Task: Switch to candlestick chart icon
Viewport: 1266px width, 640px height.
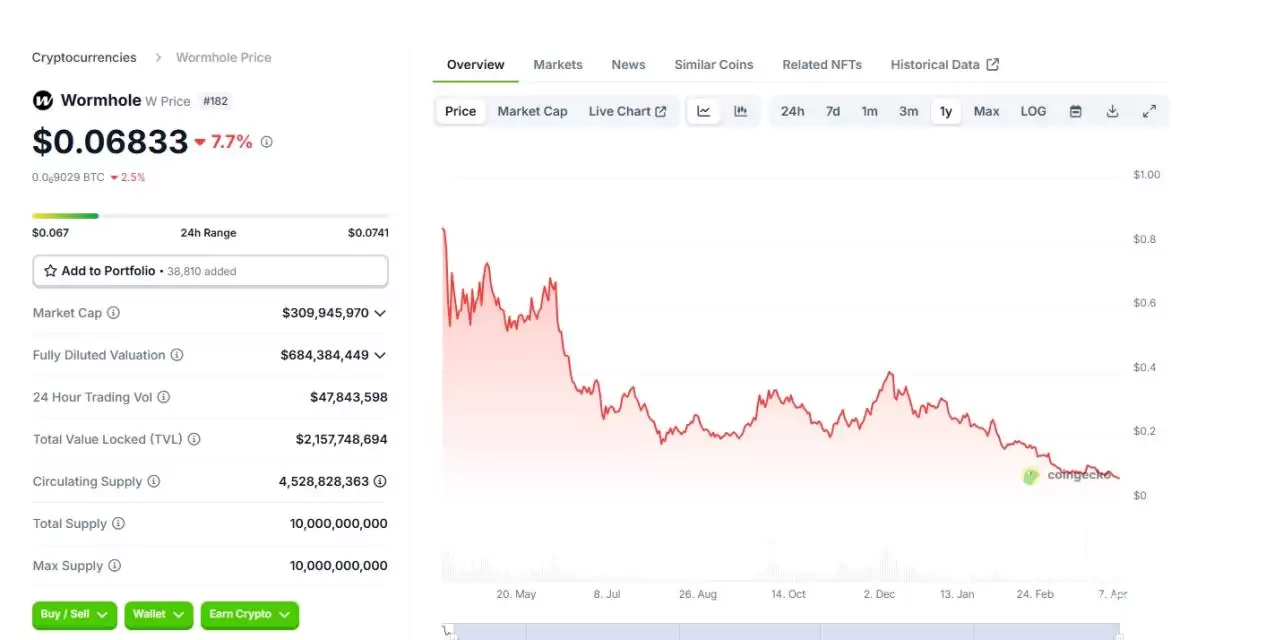Action: (x=741, y=111)
